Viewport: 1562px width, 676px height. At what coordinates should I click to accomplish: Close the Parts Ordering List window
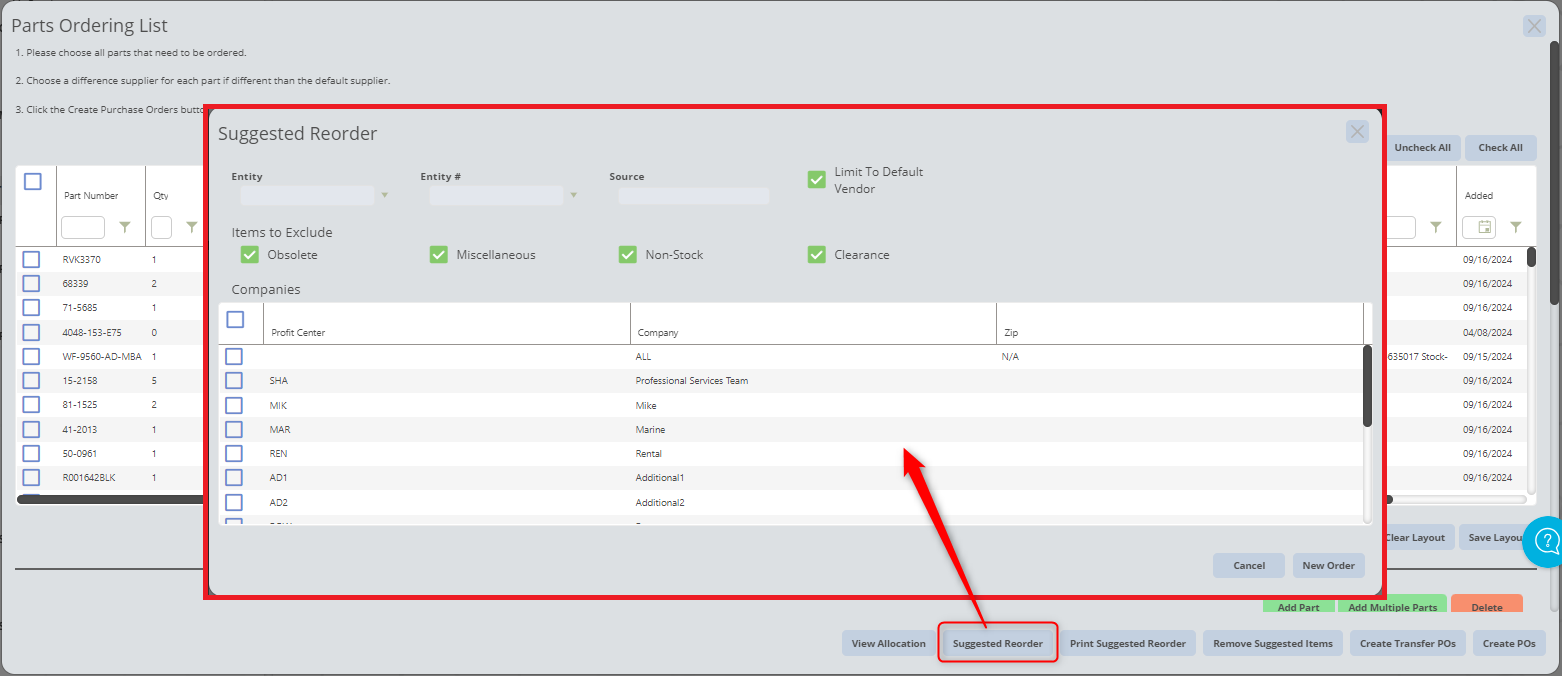pos(1534,27)
